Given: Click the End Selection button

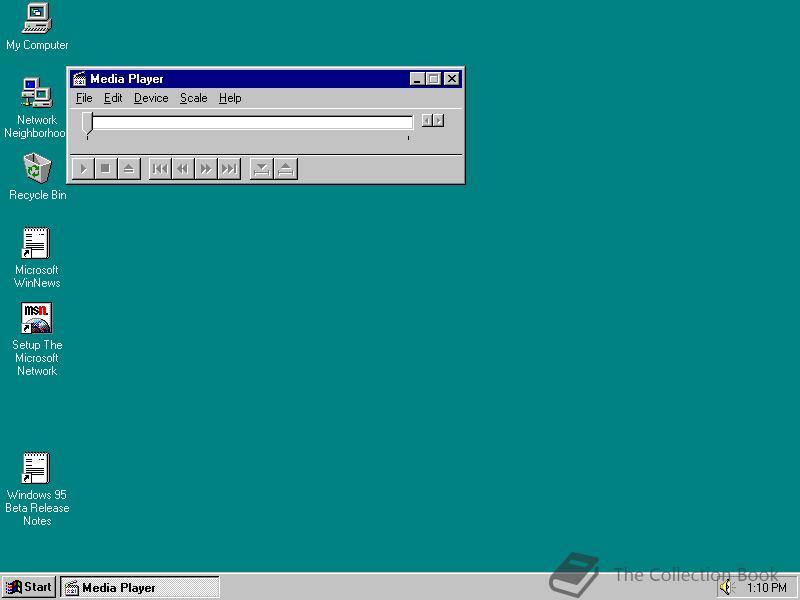Looking at the screenshot, I should click(286, 169).
